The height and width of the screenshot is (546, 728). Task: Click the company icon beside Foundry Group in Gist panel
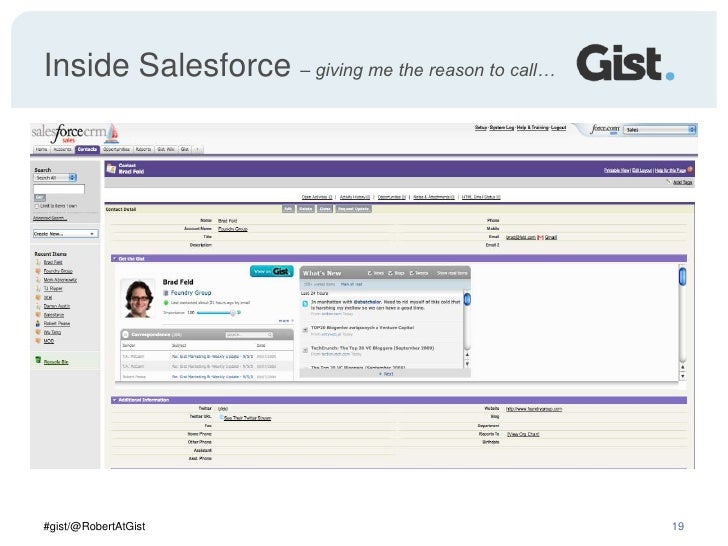166,293
